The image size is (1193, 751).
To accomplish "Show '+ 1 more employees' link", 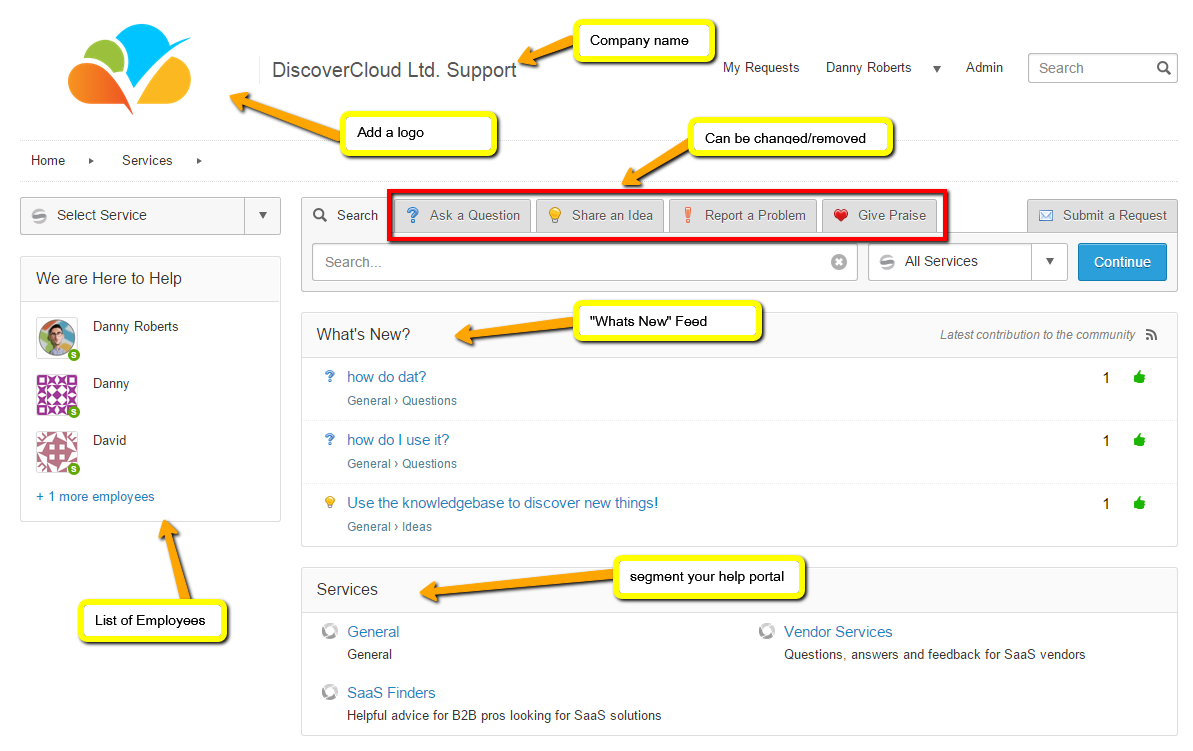I will (x=95, y=496).
